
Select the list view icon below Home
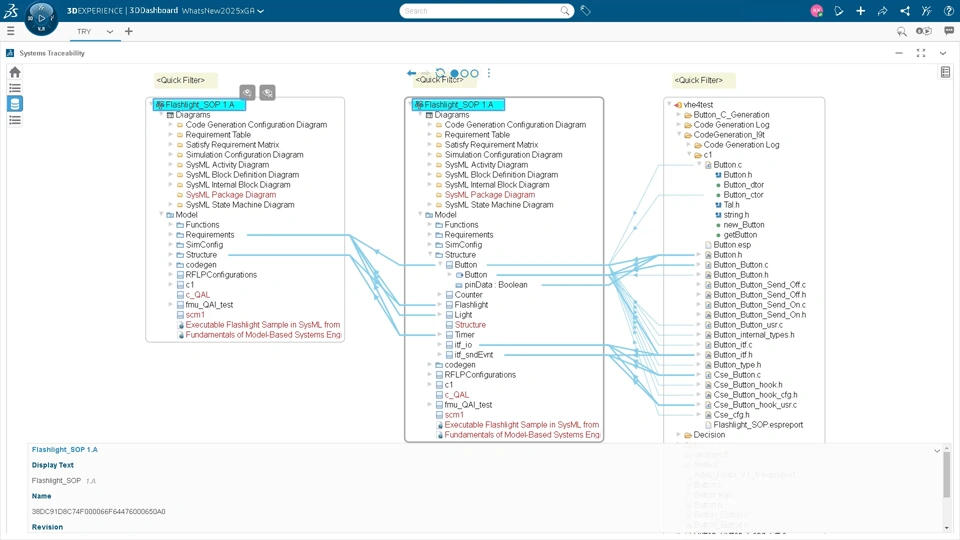(15, 88)
